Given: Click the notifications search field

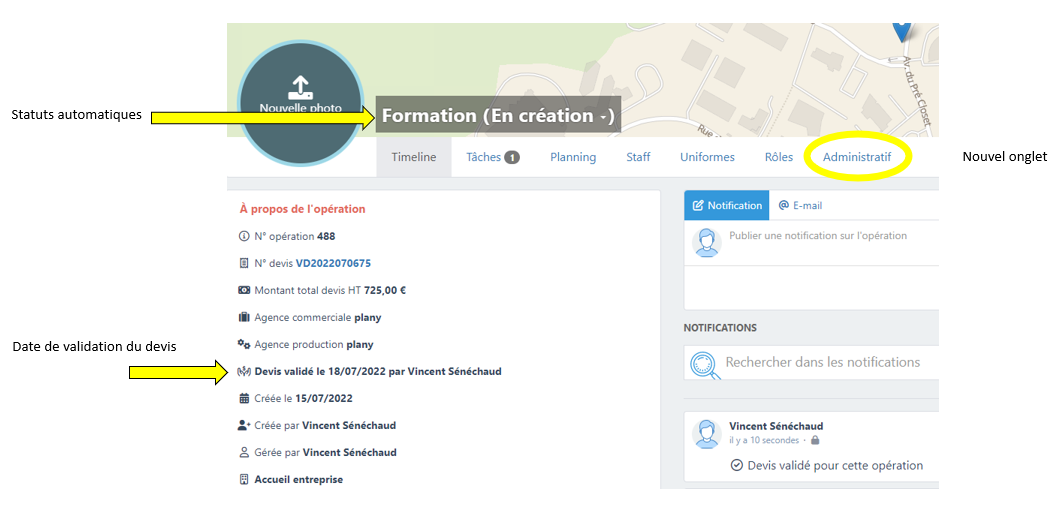Looking at the screenshot, I should pyautogui.click(x=822, y=362).
